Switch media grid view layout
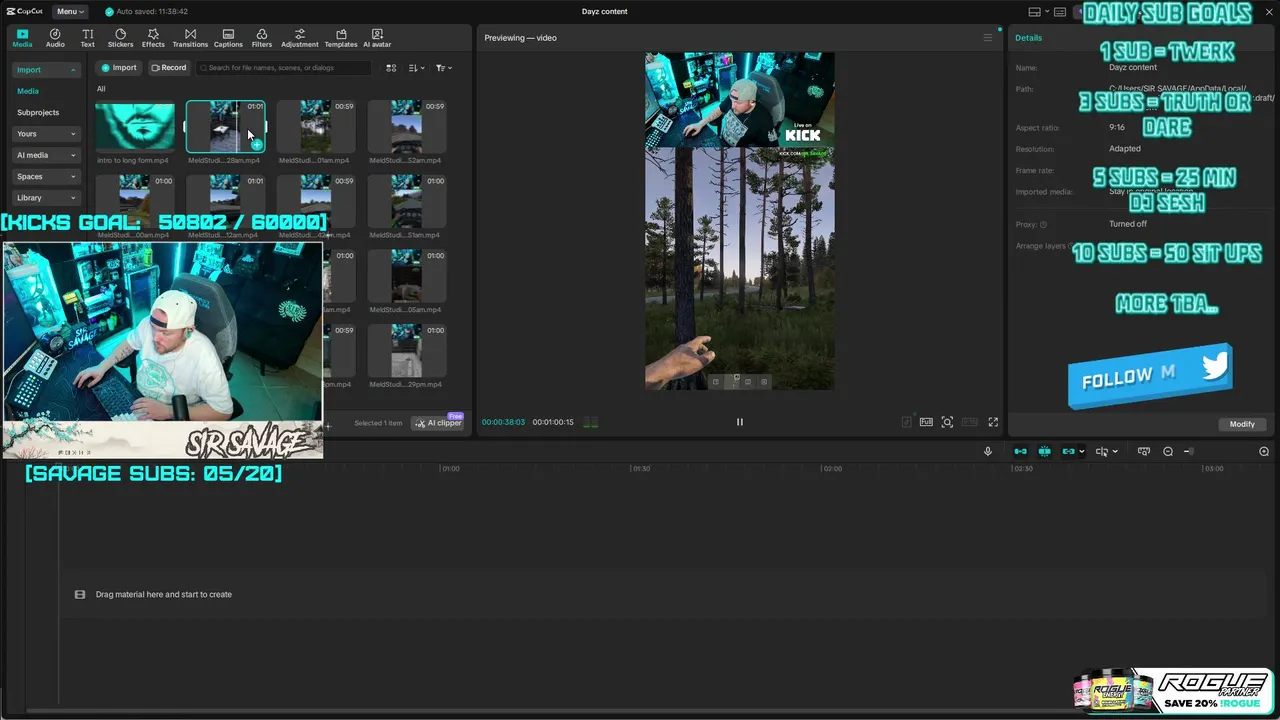The image size is (1280, 720). pyautogui.click(x=391, y=68)
